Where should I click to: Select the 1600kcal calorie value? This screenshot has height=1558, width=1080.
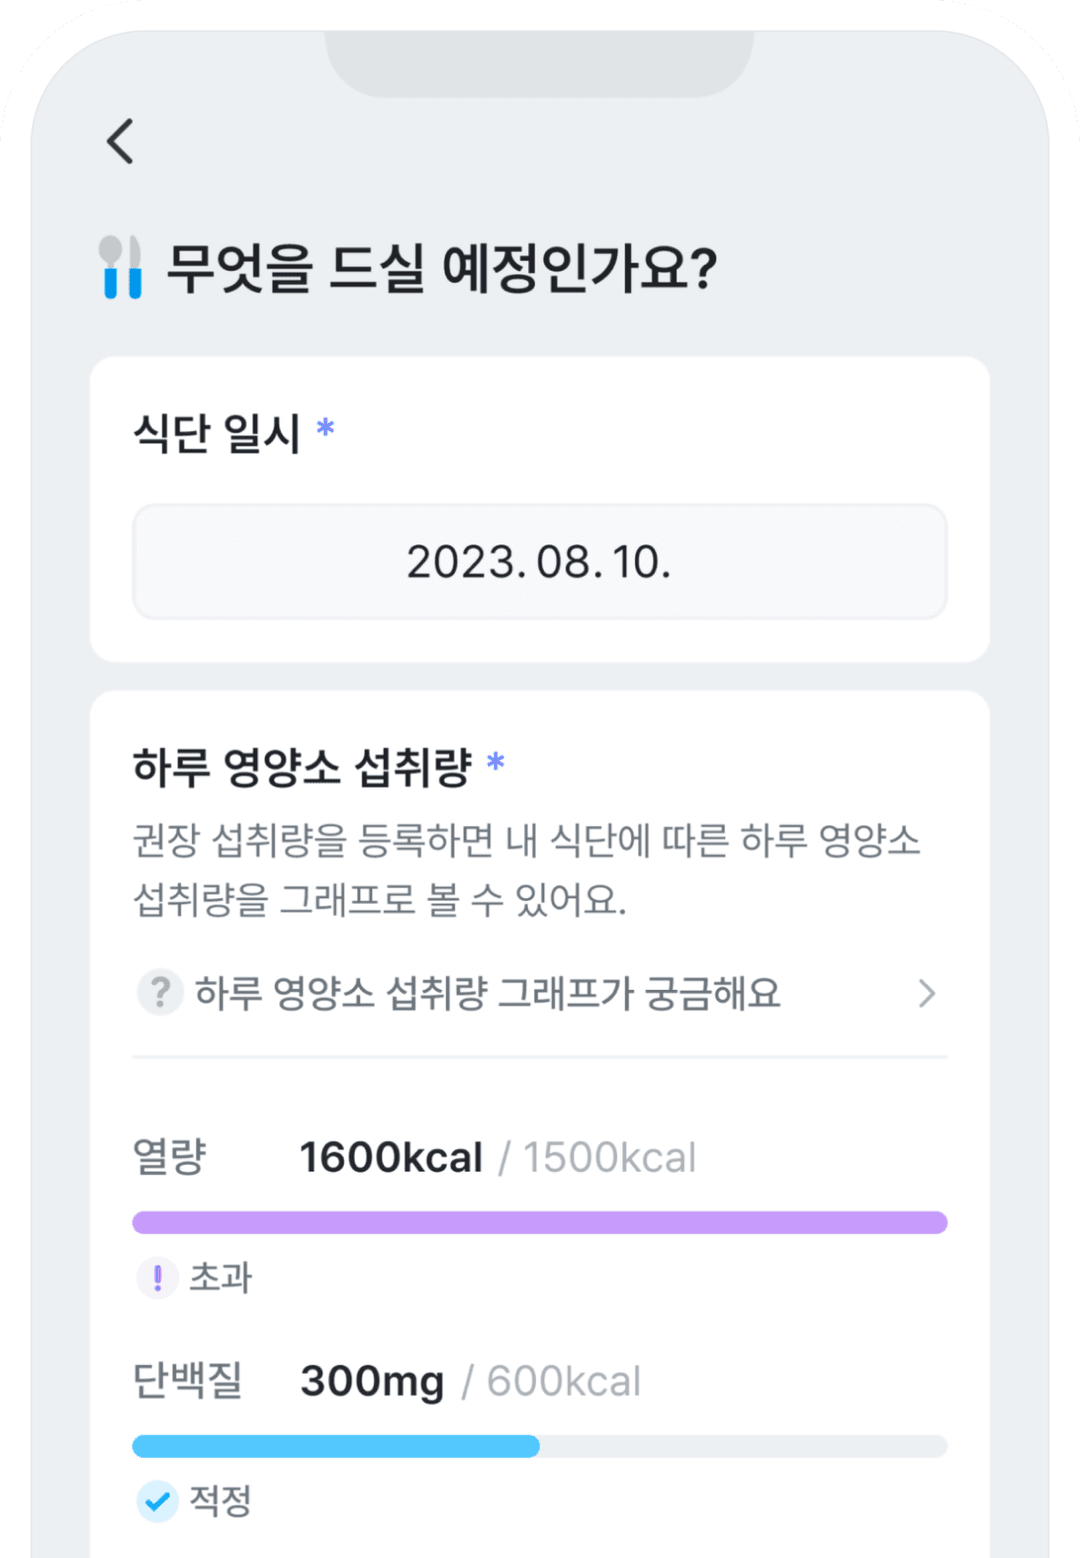[x=391, y=1157]
